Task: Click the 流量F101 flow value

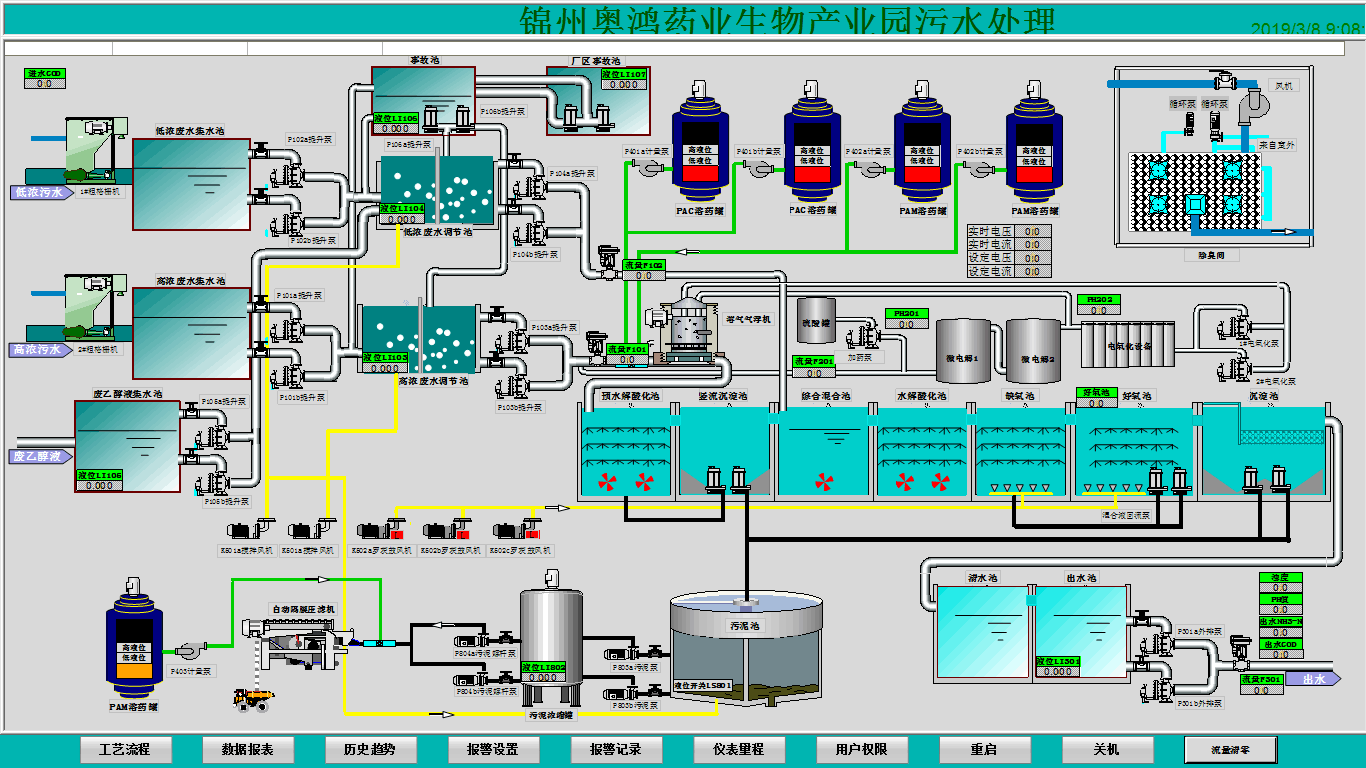Action: click(x=629, y=360)
